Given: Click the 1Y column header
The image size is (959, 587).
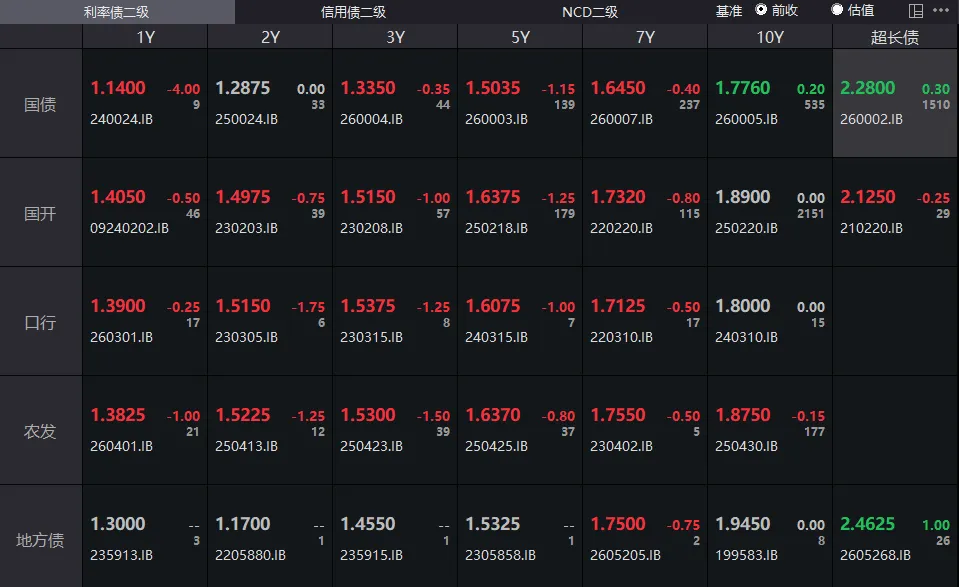Looking at the screenshot, I should pos(145,37).
